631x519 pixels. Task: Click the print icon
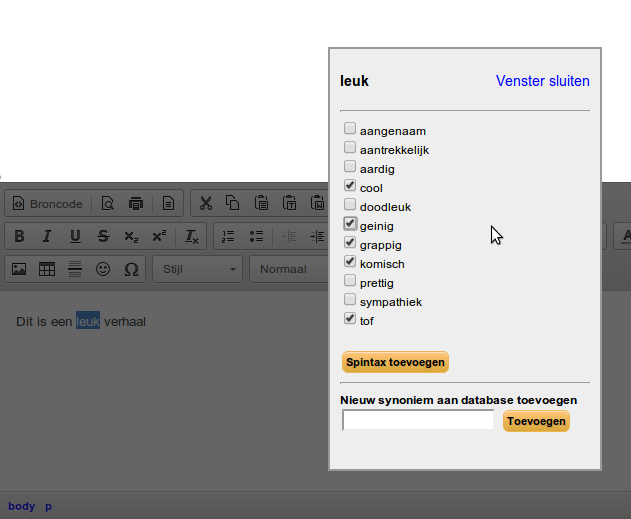[x=136, y=204]
